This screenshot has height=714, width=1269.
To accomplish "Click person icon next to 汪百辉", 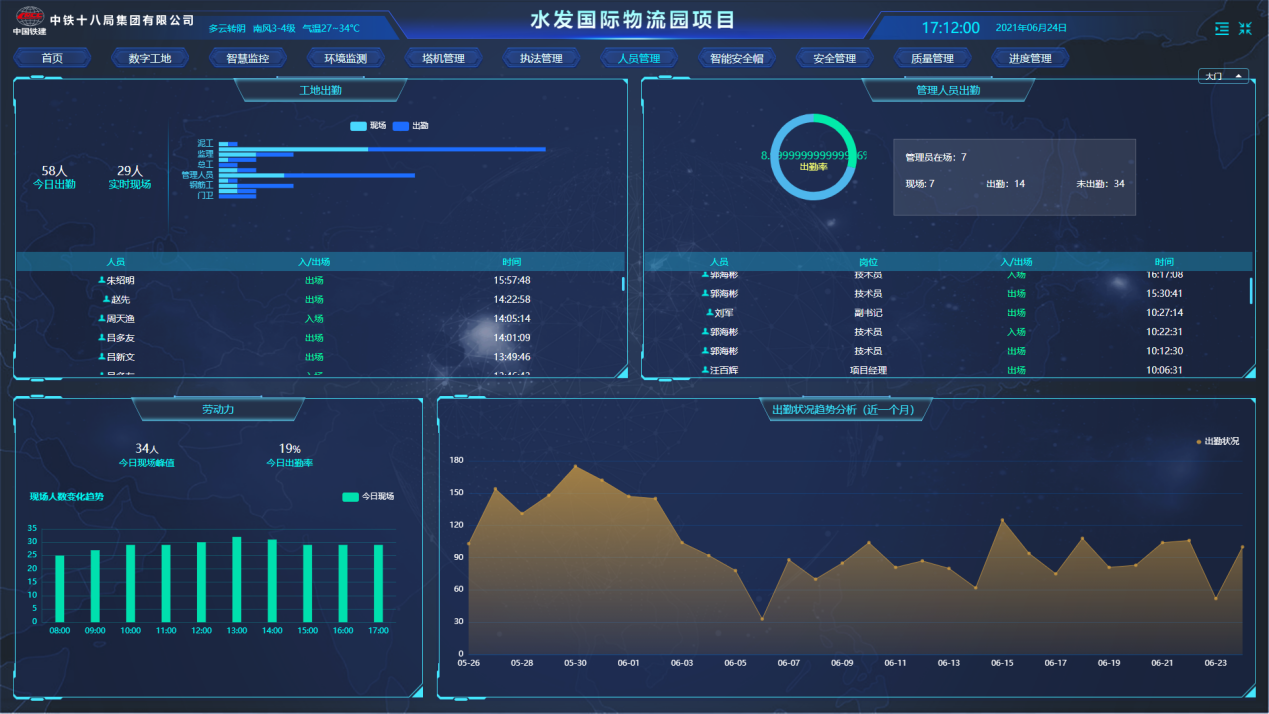I will 706,370.
